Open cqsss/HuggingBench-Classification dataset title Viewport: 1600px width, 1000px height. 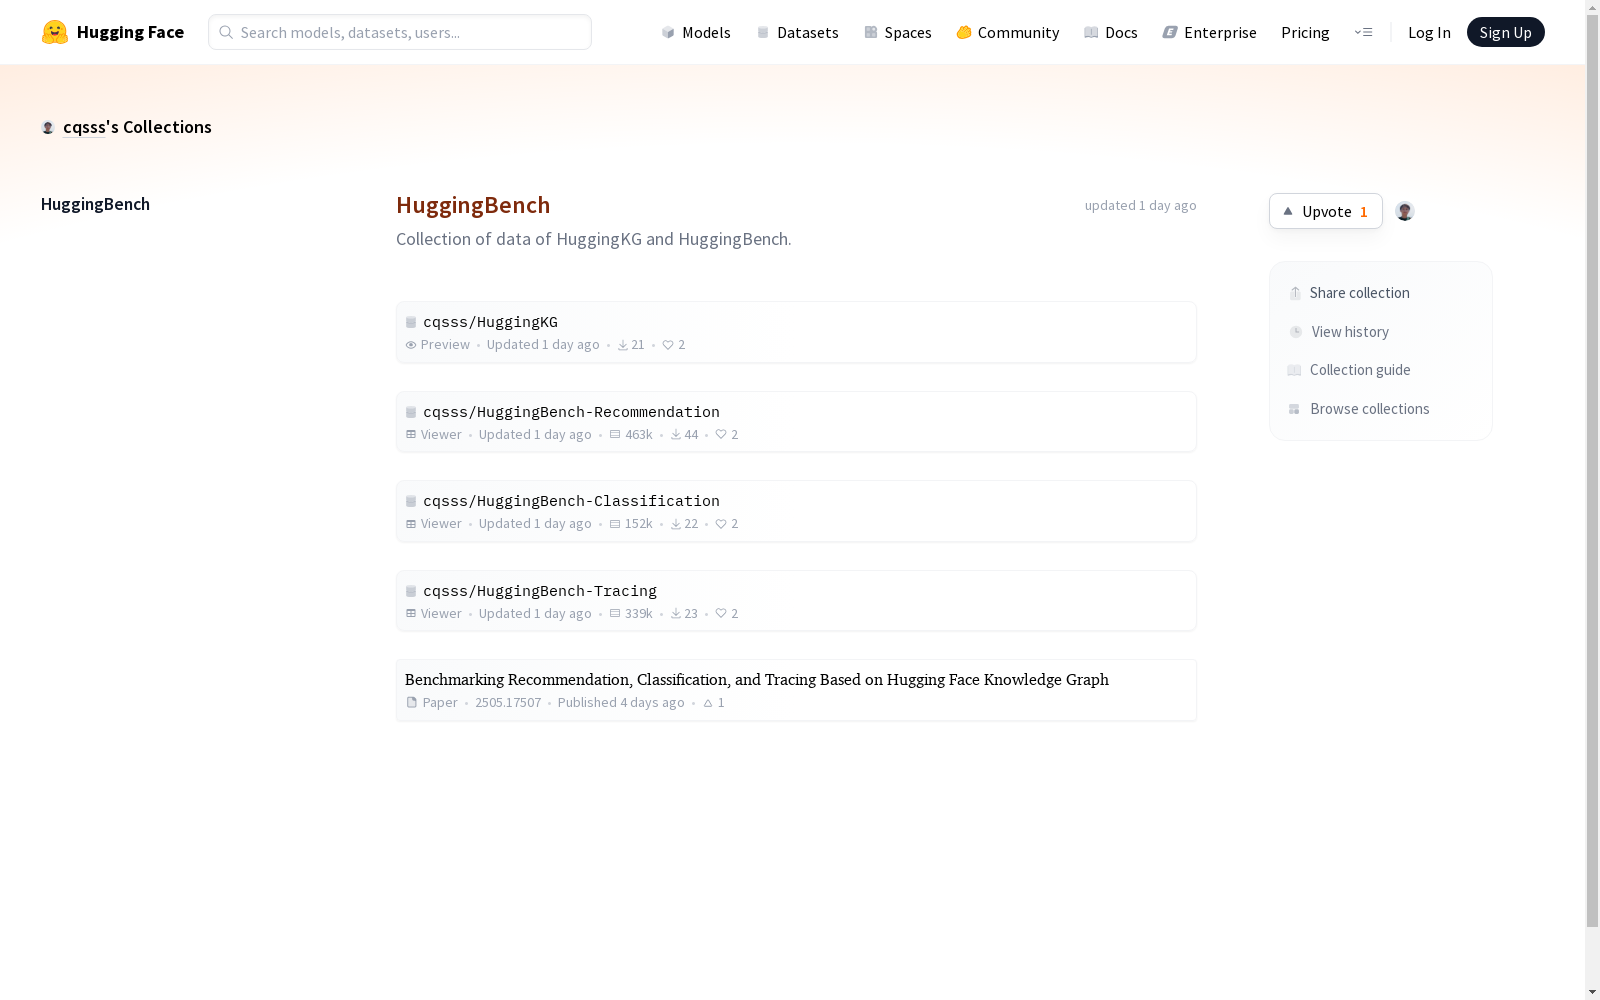571,501
